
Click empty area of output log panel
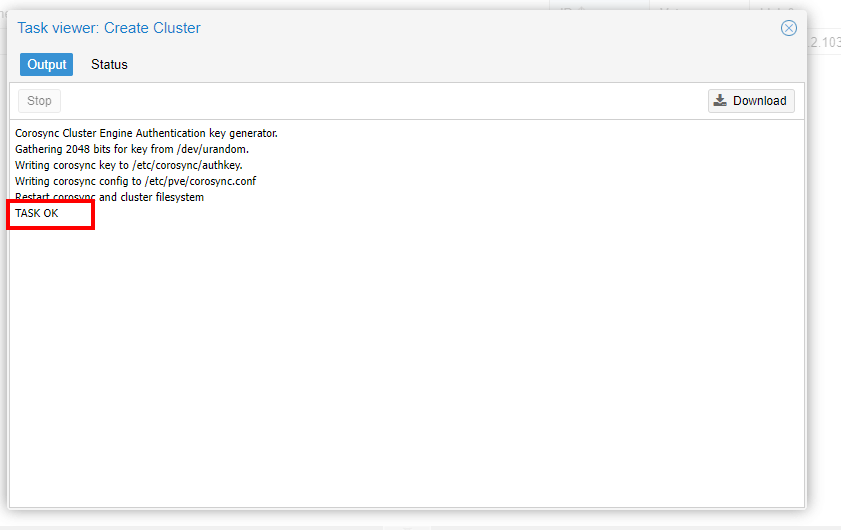[x=400, y=360]
